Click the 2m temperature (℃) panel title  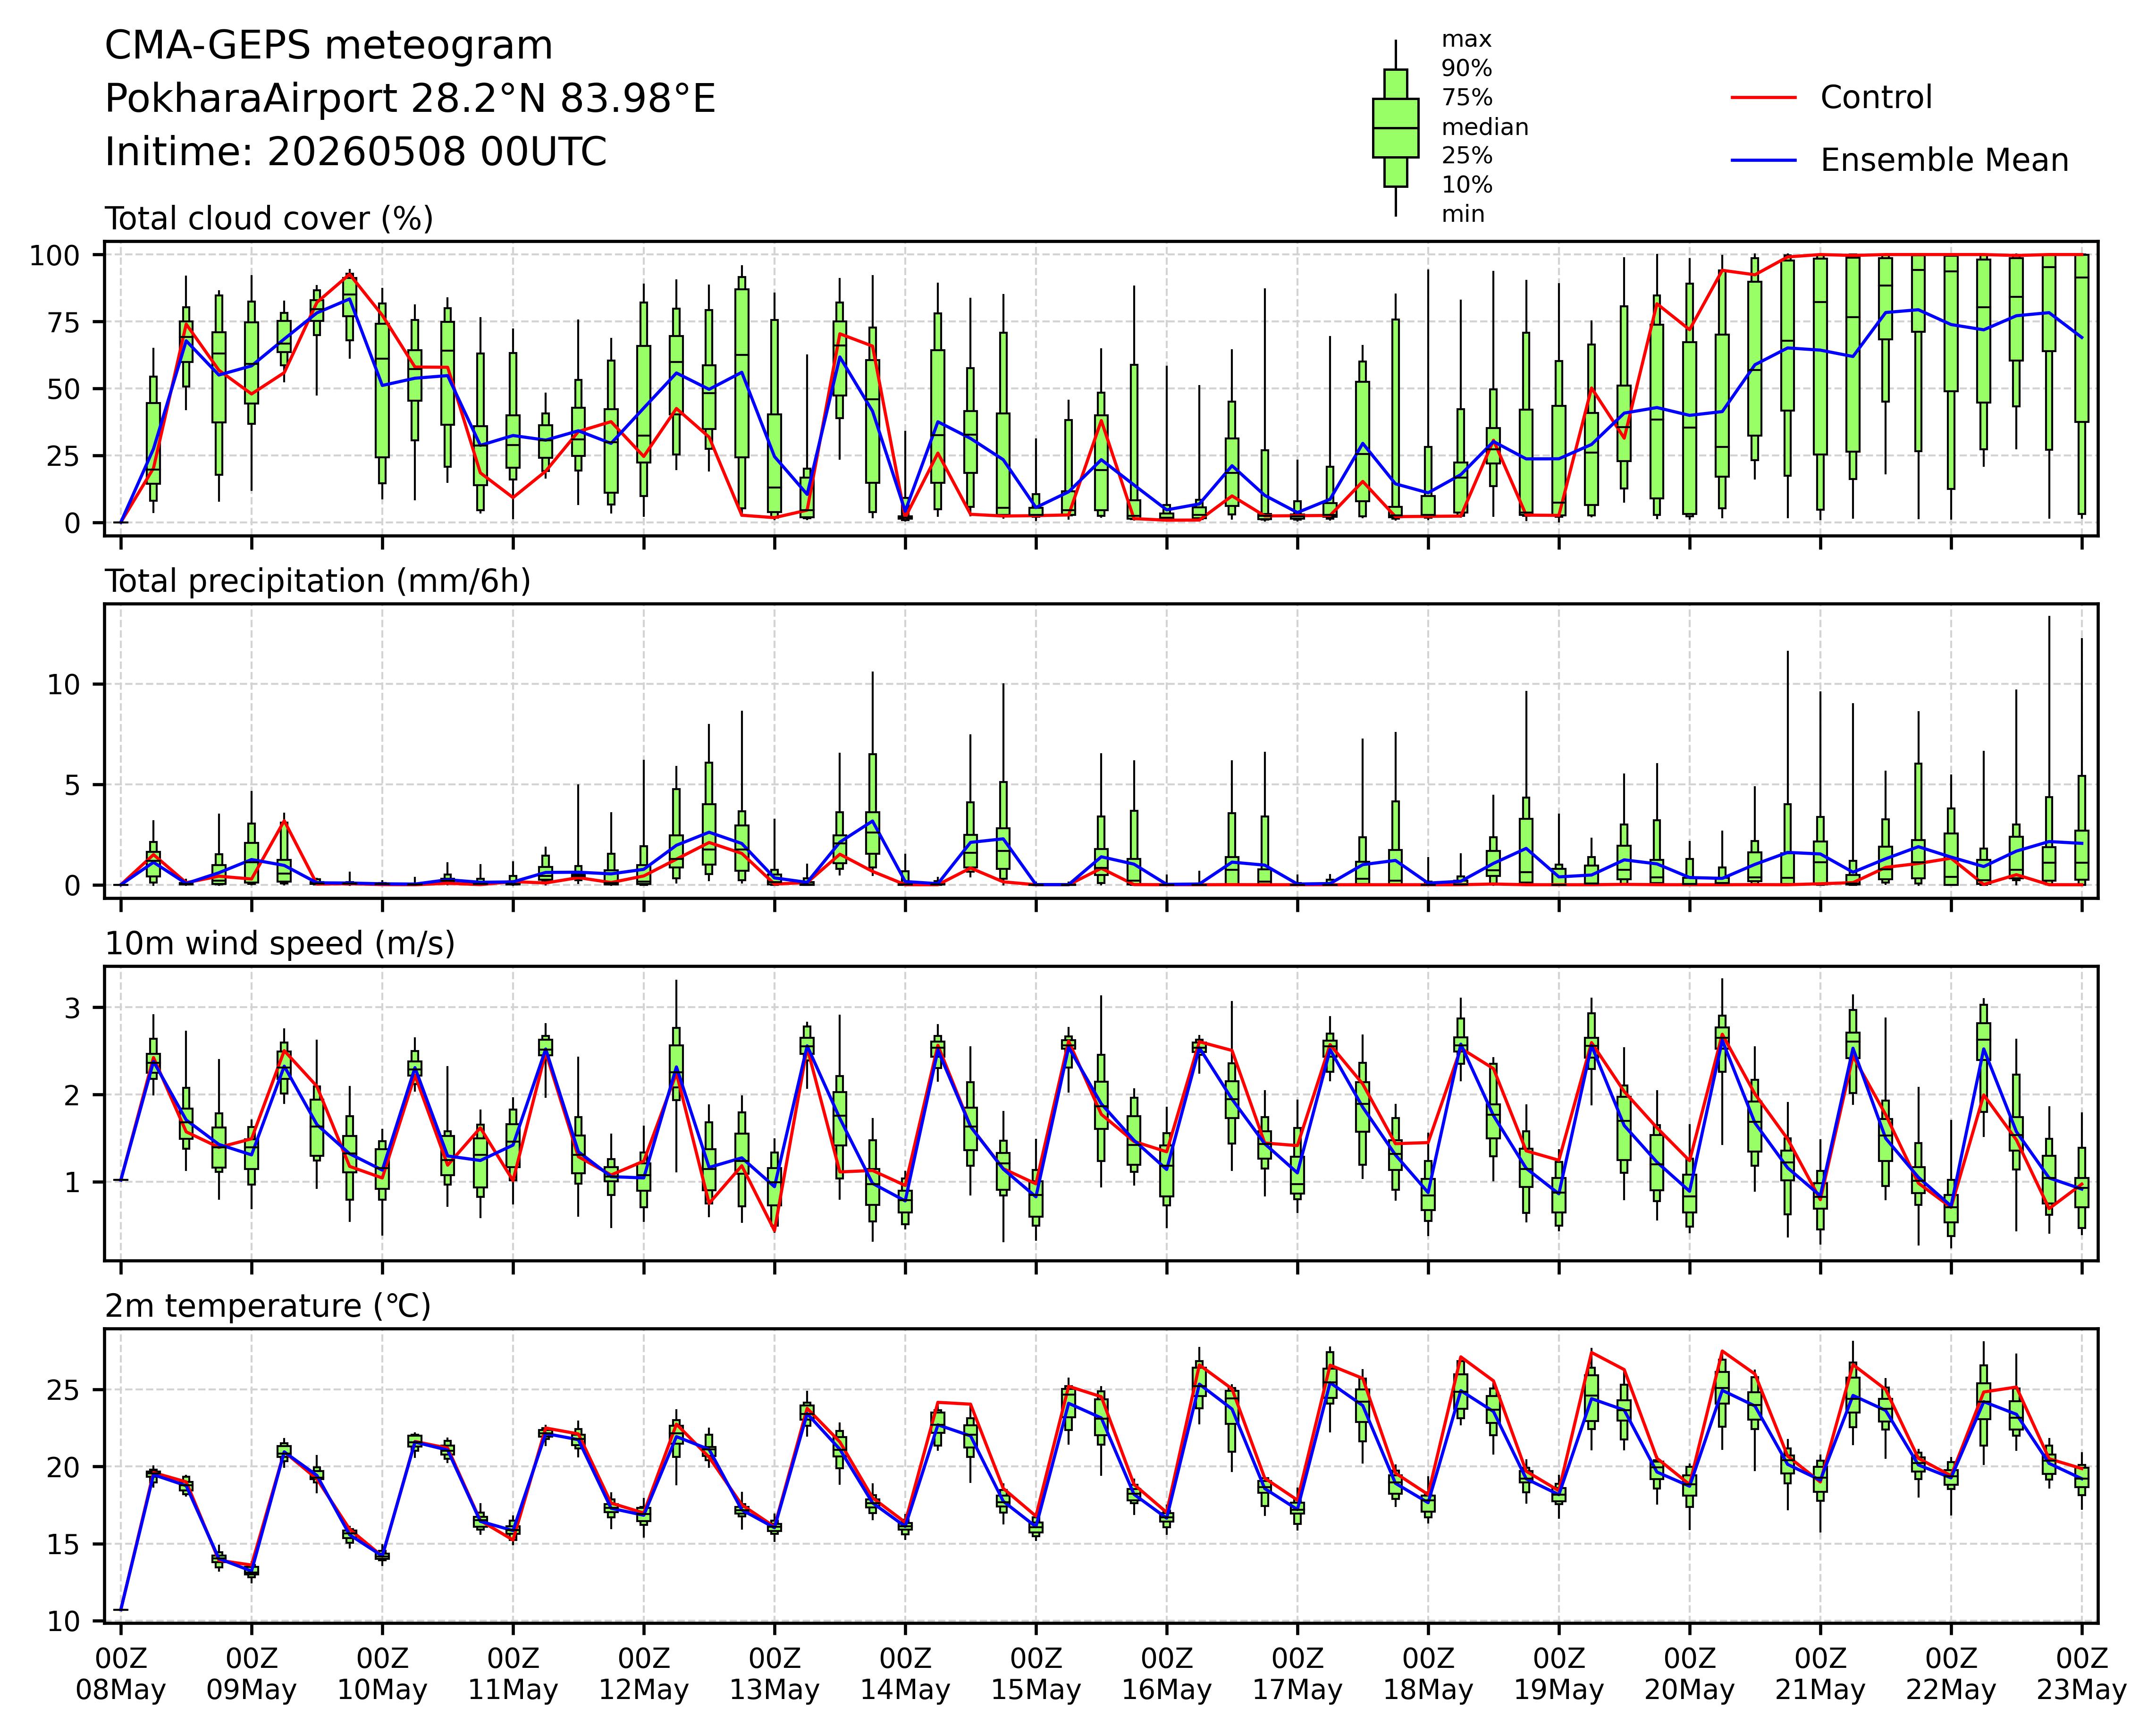pos(268,1306)
